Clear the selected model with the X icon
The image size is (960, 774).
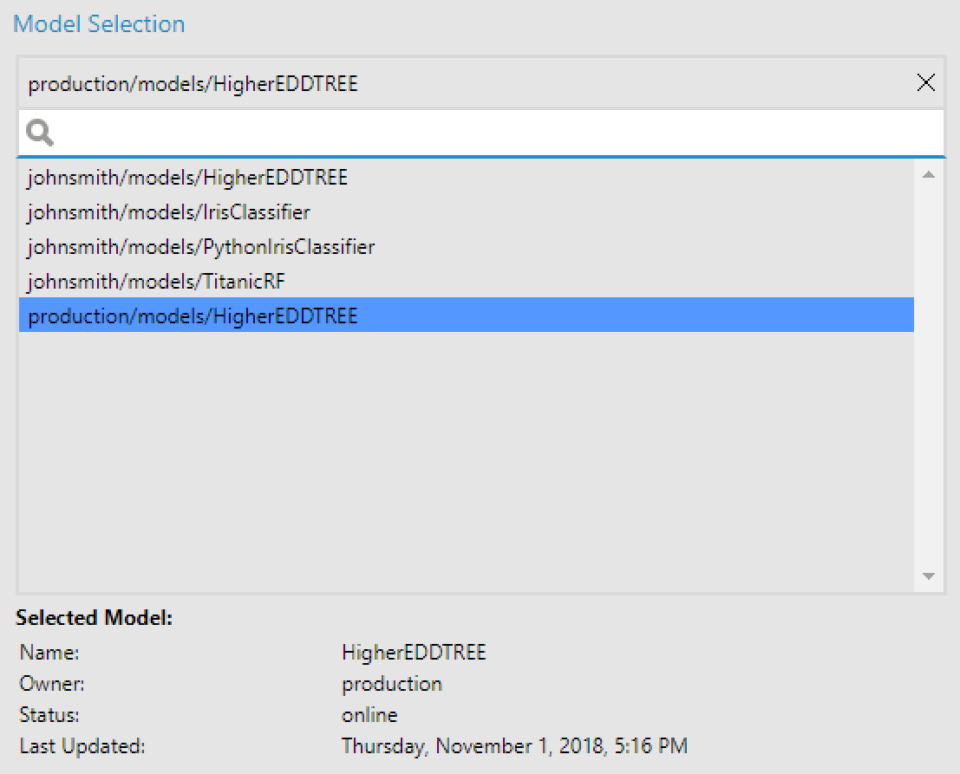(x=925, y=83)
